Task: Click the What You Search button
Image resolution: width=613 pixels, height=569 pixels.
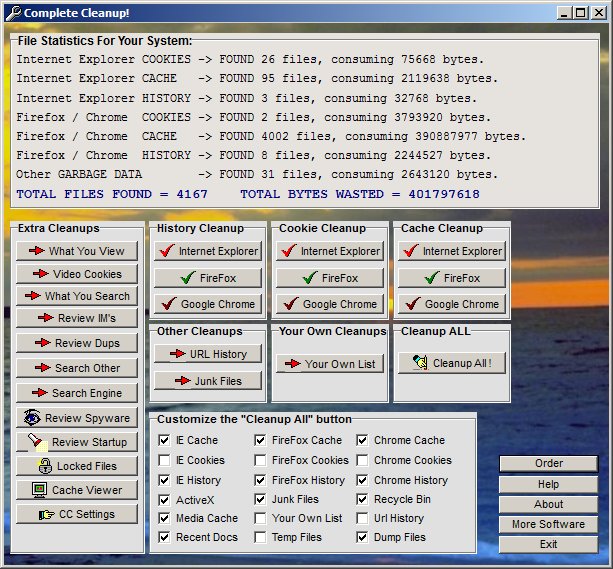Action: tap(77, 296)
